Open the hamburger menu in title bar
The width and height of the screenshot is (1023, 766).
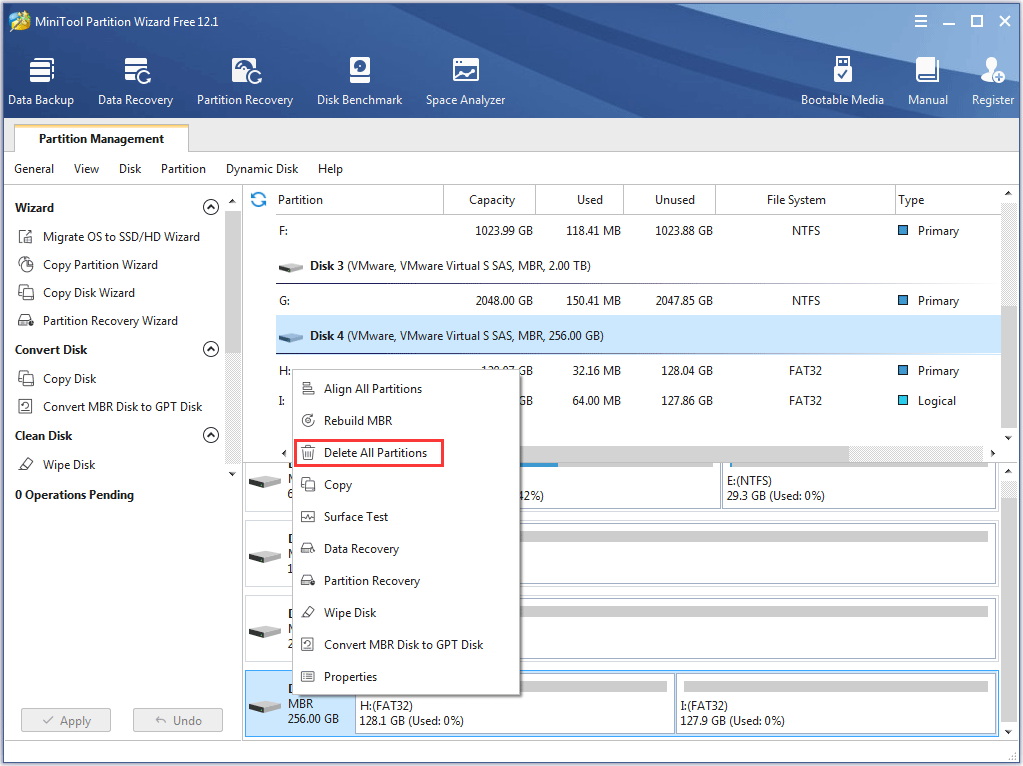(921, 22)
